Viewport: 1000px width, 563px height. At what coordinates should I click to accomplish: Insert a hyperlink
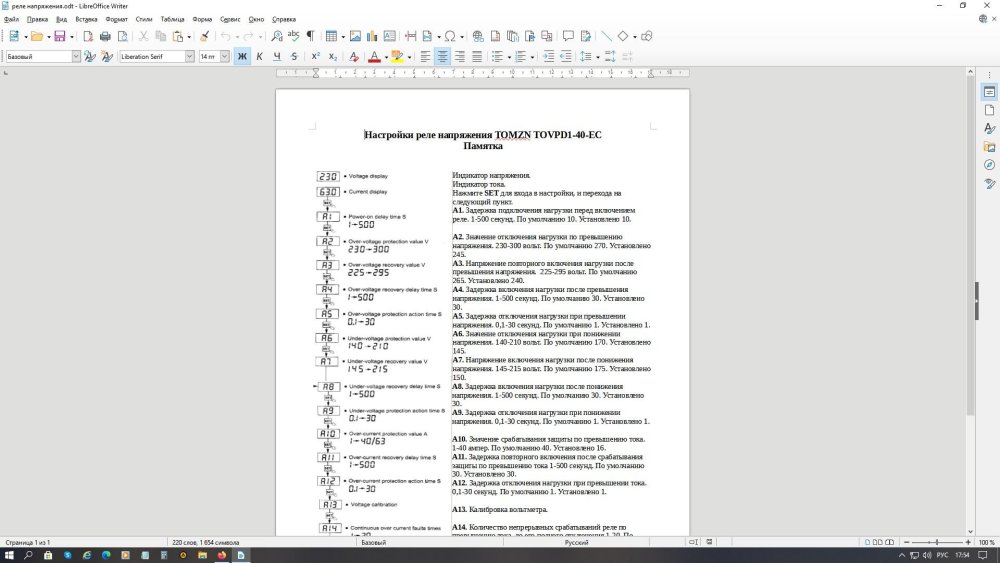click(478, 36)
